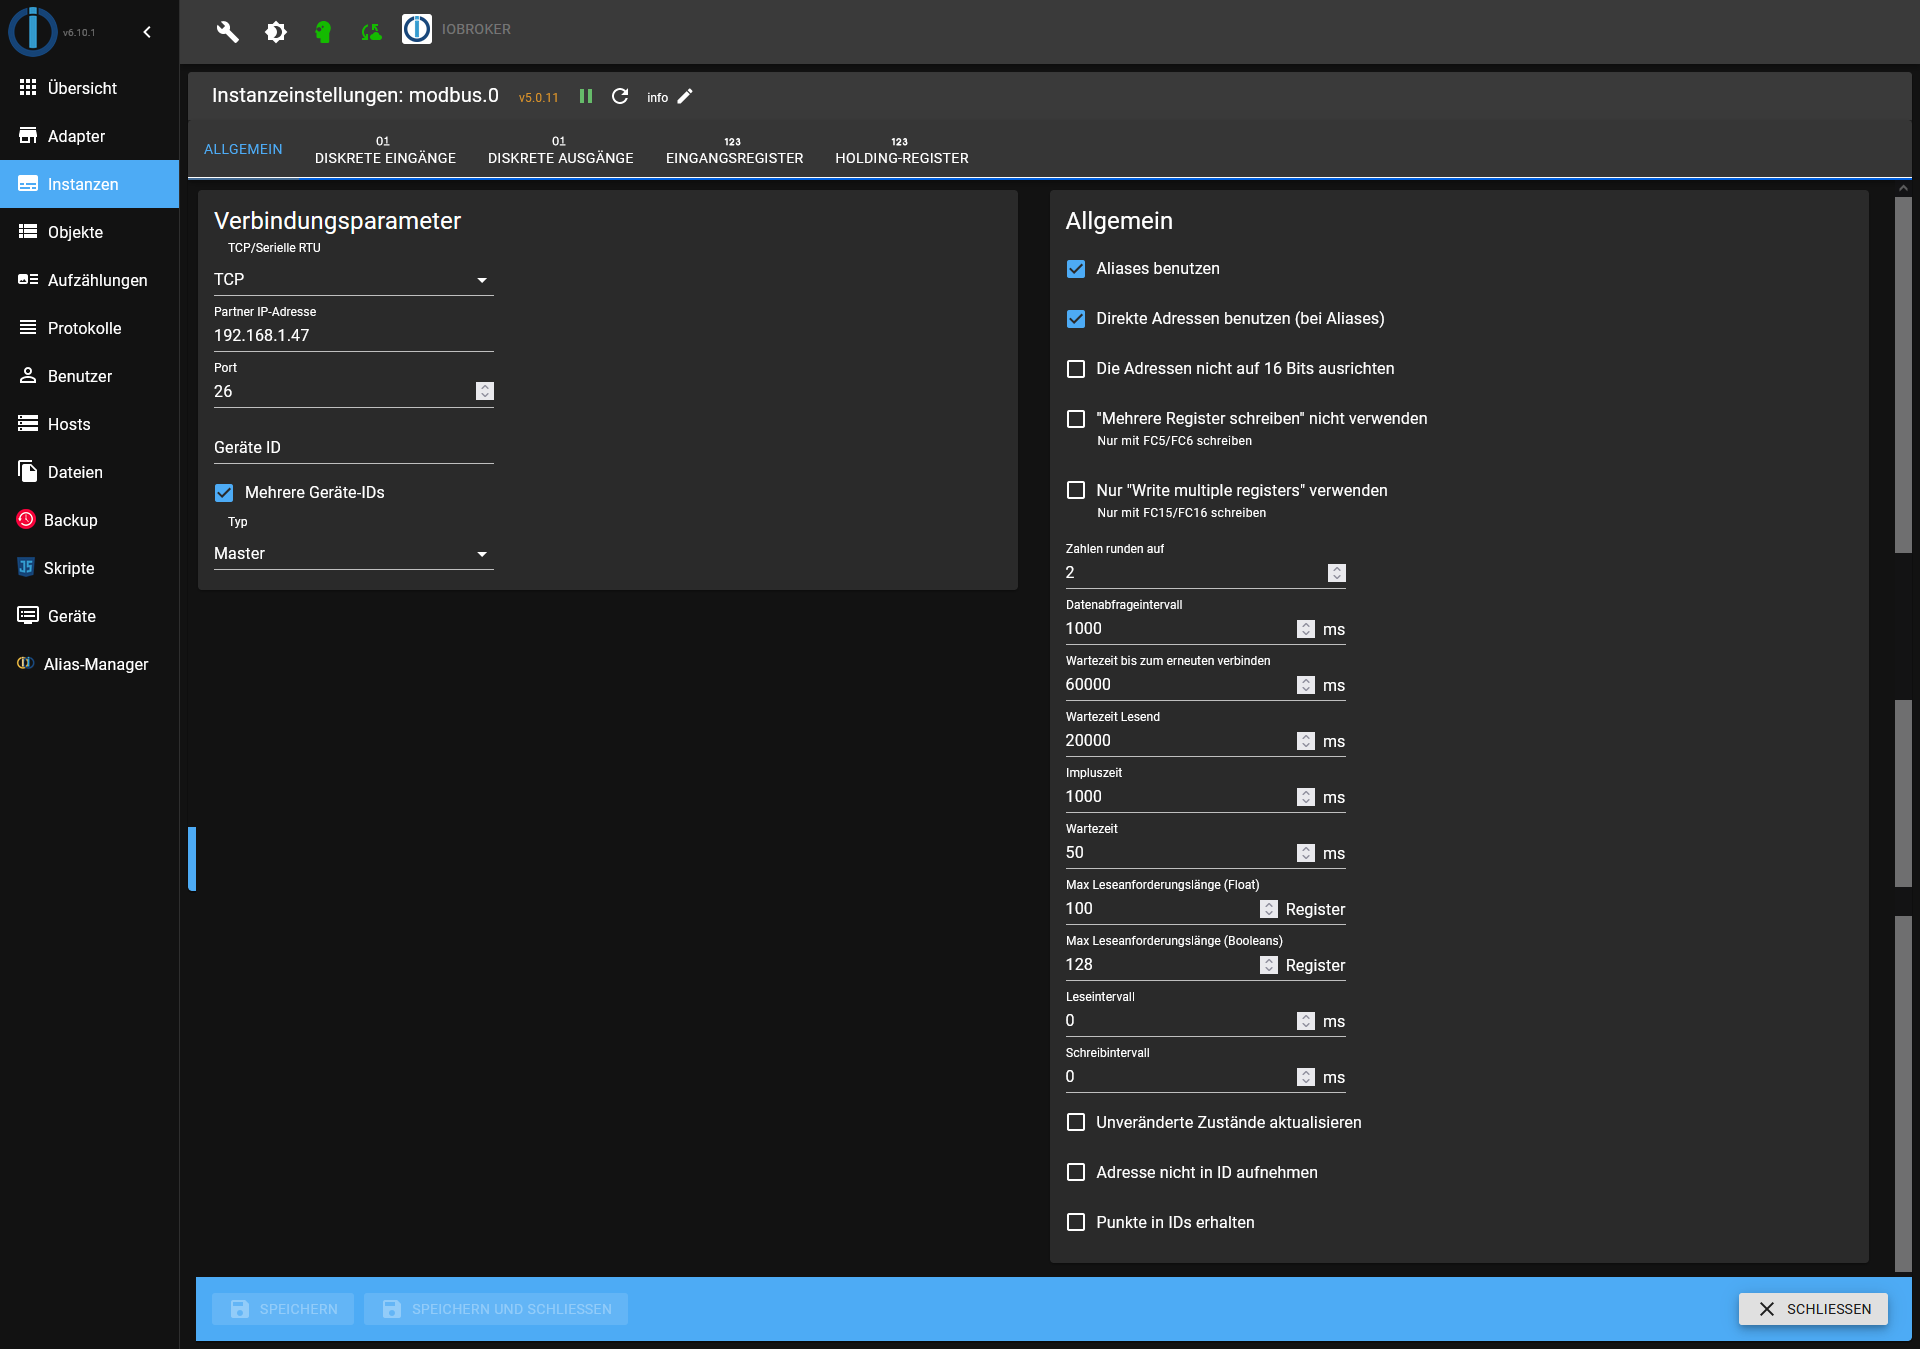
Task: Enable Punkte in IDs erhalten
Action: [x=1076, y=1223]
